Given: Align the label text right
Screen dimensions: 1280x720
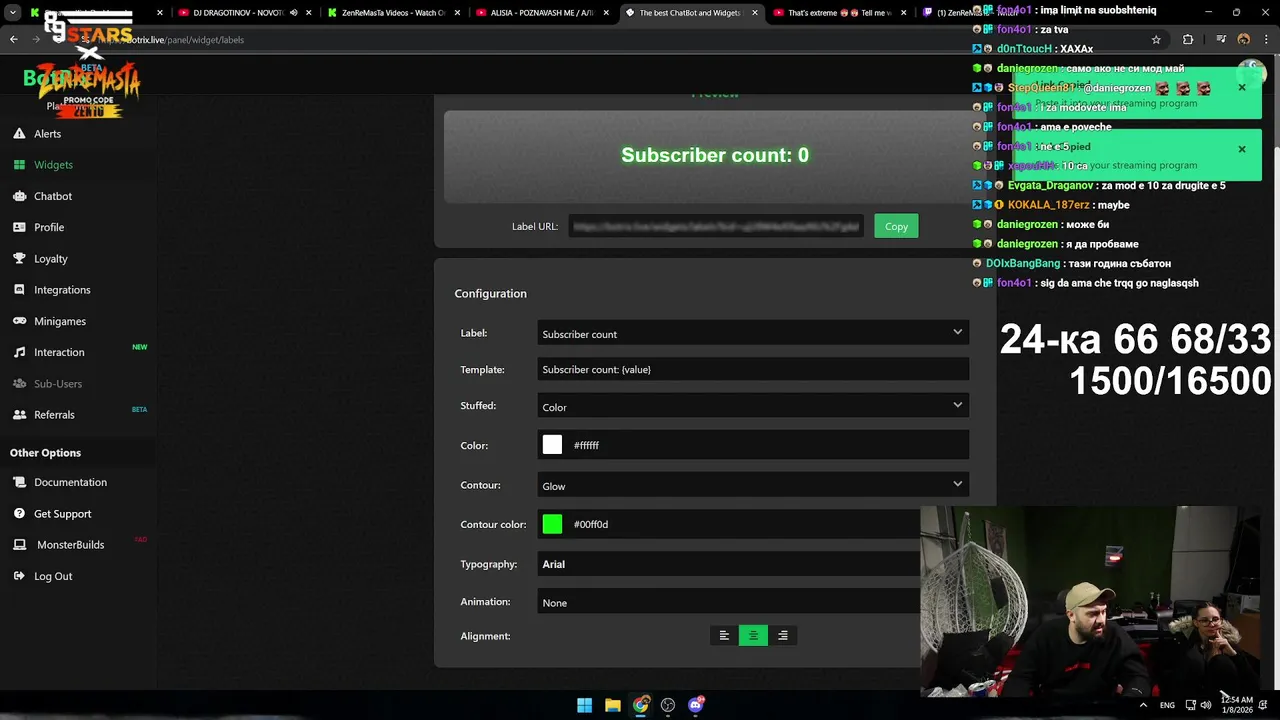Looking at the screenshot, I should (782, 635).
